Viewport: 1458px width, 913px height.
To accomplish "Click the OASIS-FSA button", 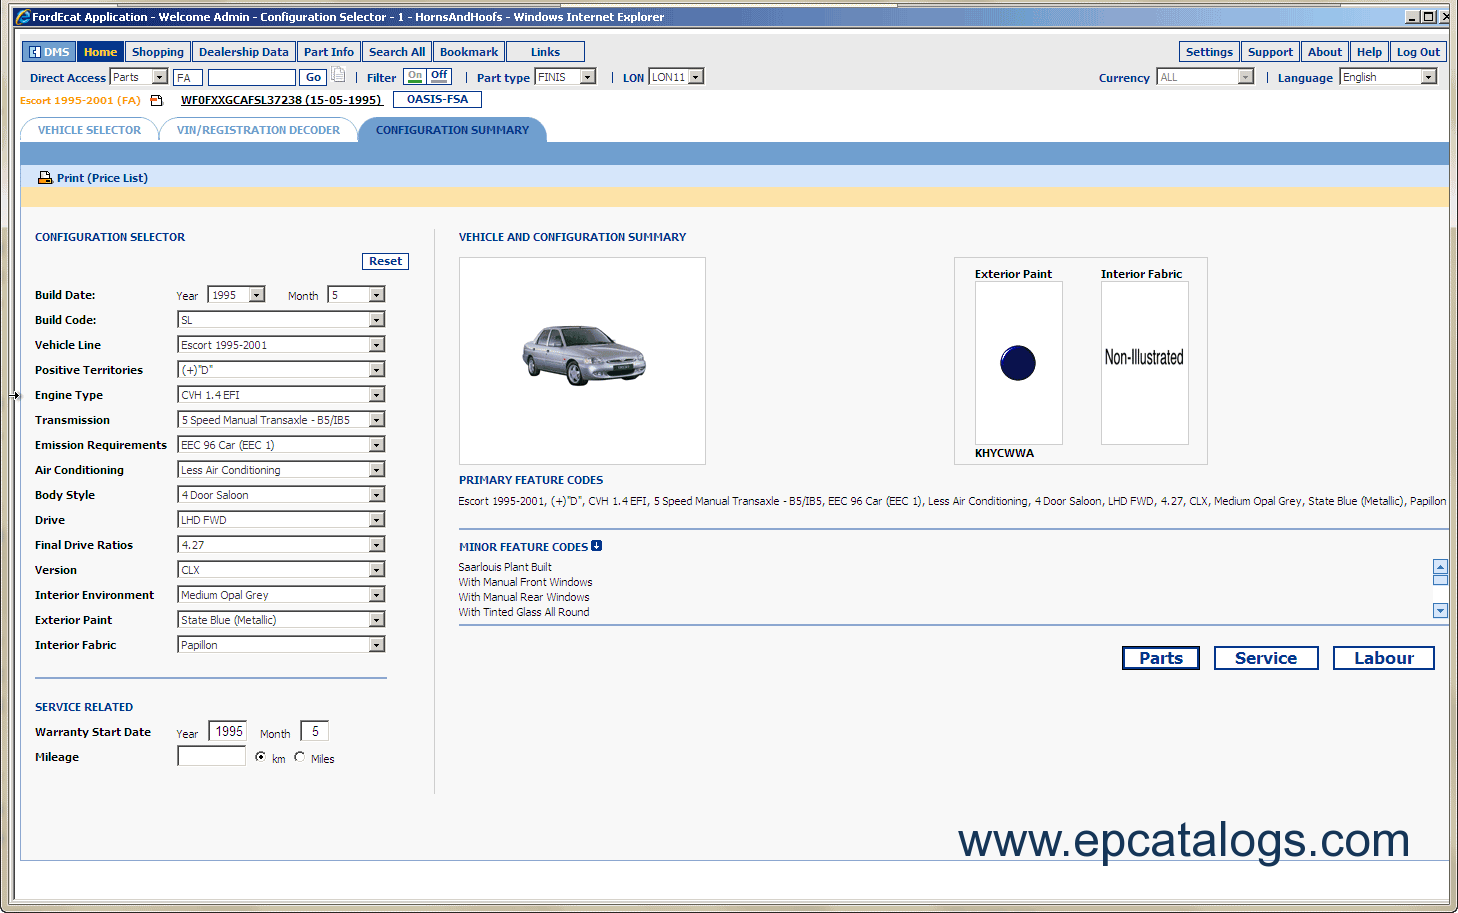I will point(437,99).
